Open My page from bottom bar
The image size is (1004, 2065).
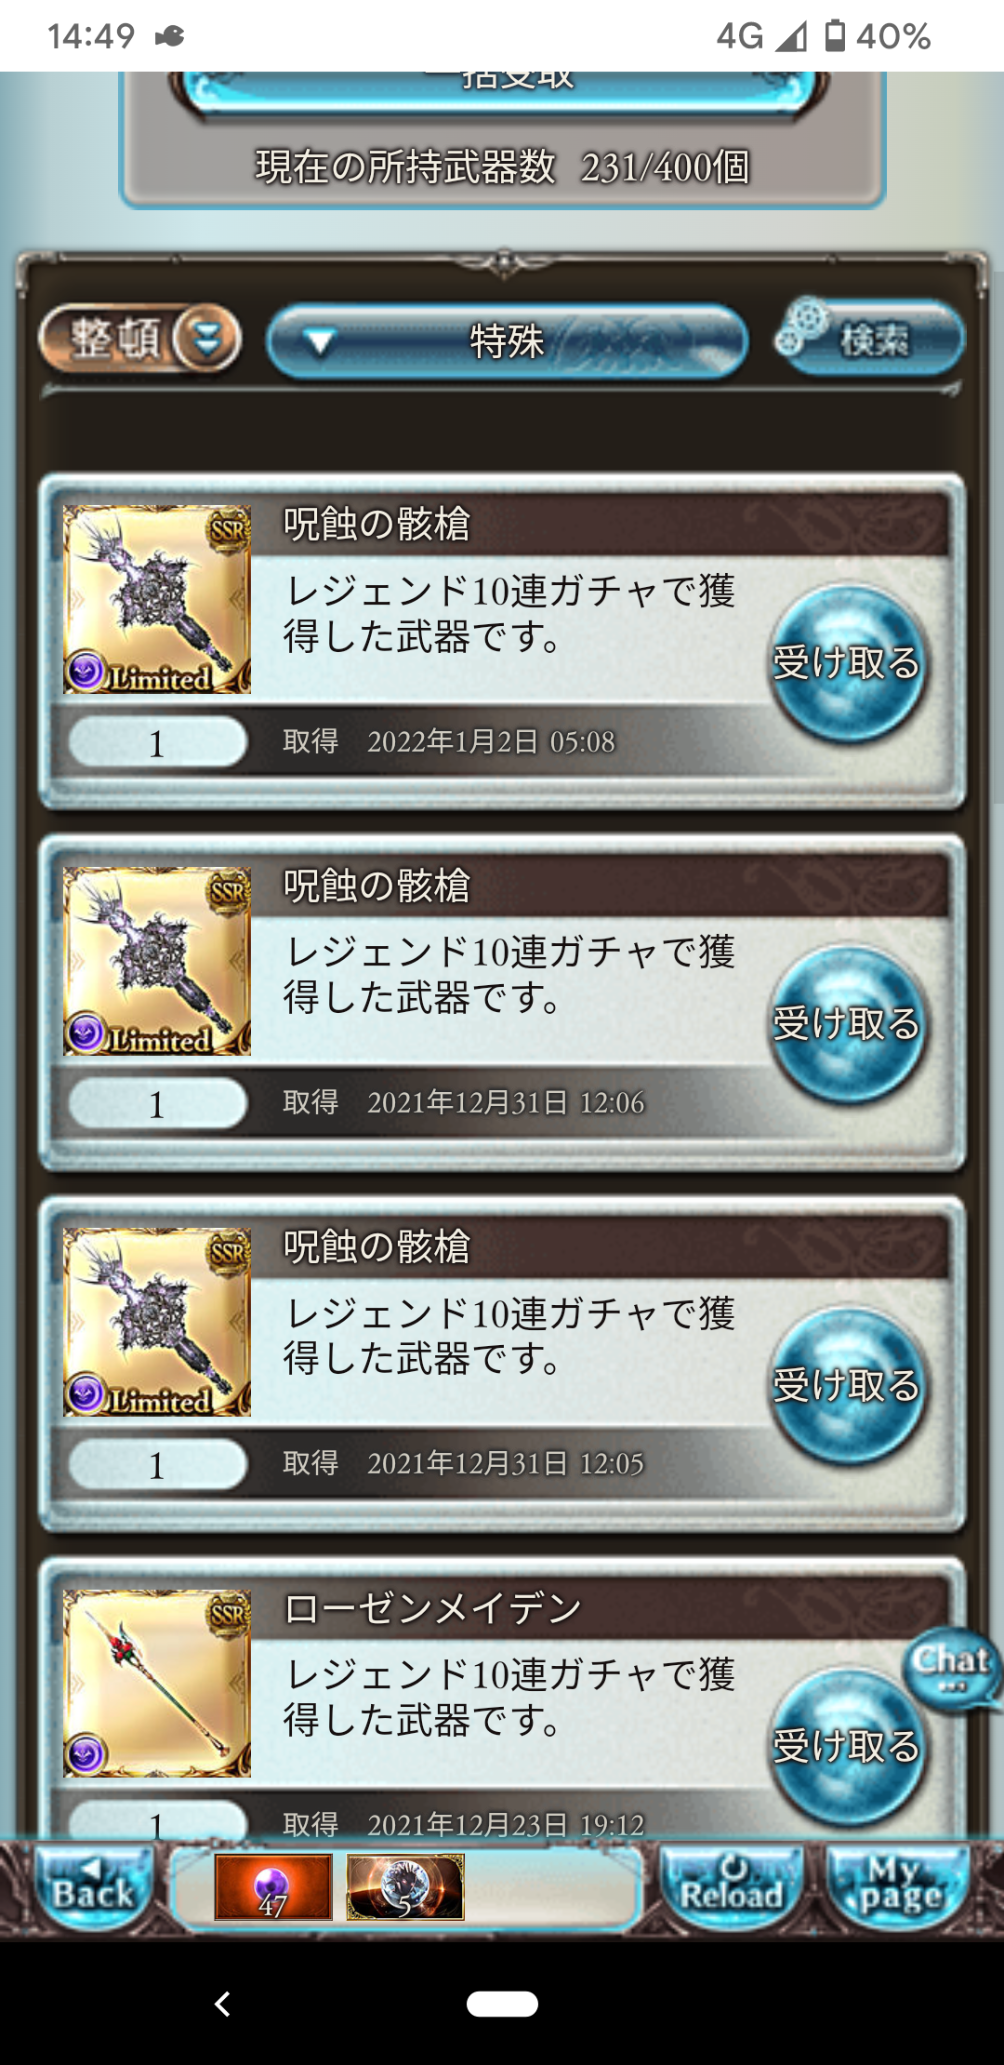point(899,1887)
